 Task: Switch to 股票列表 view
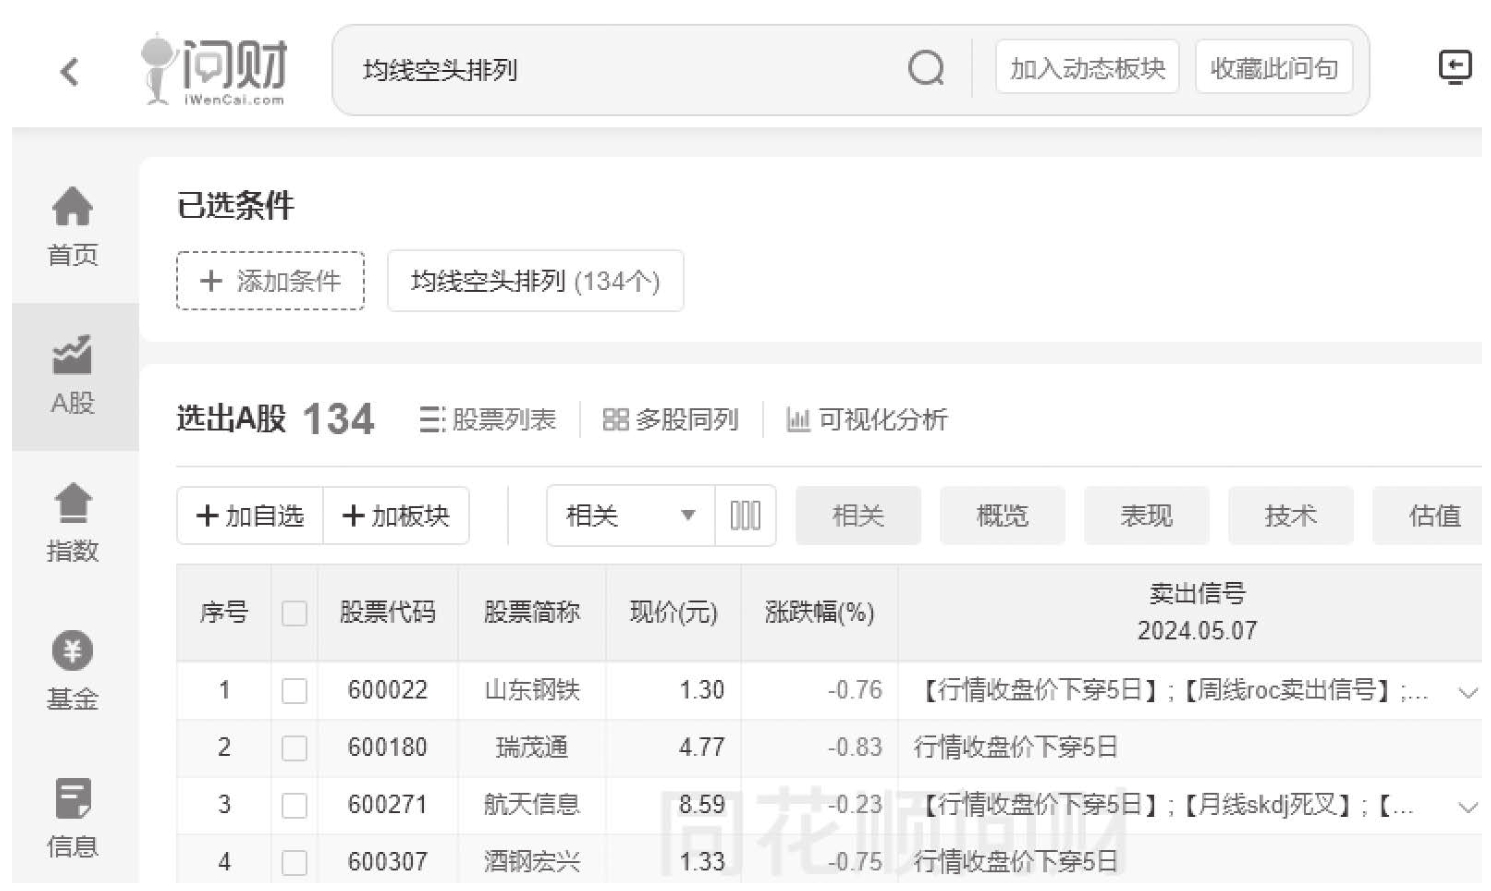487,419
